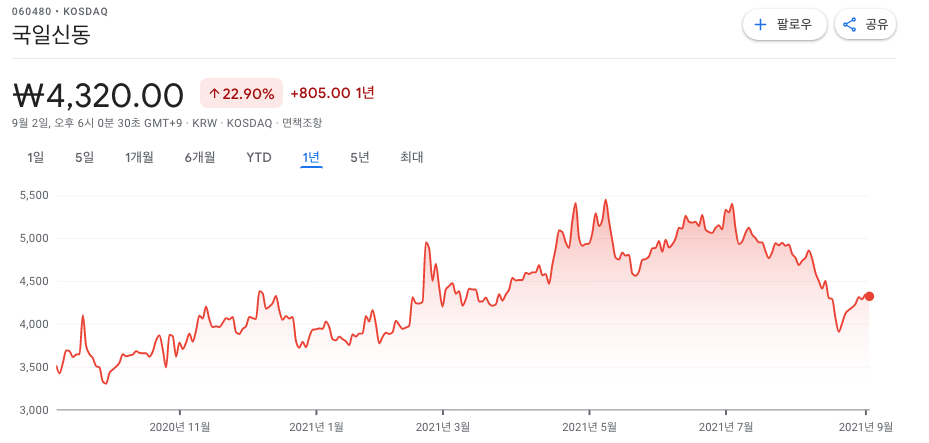929x443 pixels.
Task: Click the 3,000 y-axis label
Action: [x=36, y=410]
